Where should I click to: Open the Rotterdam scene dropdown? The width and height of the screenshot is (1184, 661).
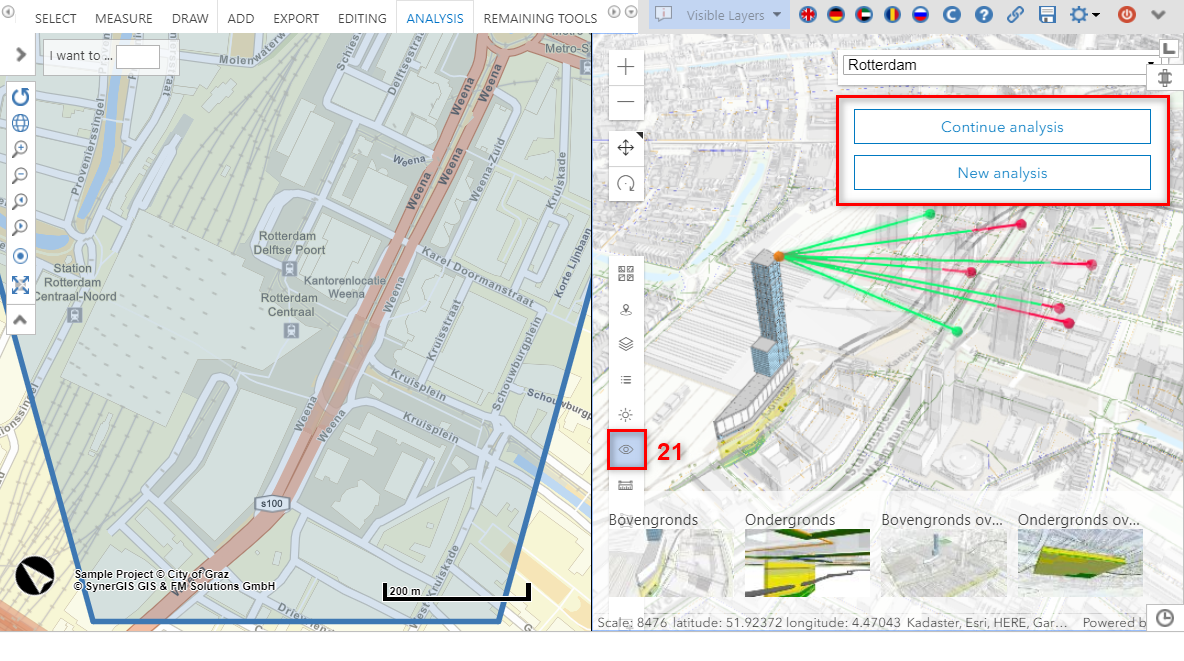point(1000,65)
